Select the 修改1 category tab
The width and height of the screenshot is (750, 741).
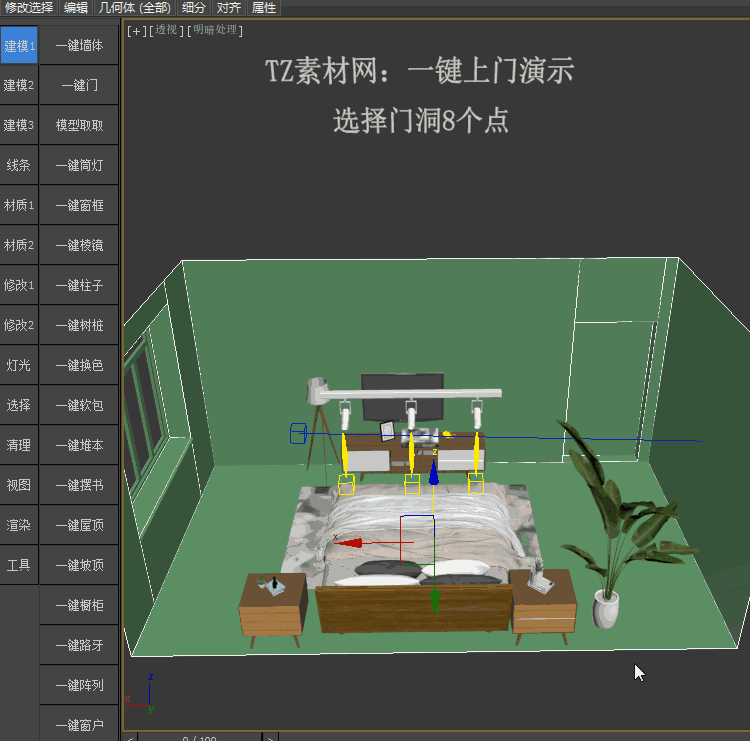pos(19,285)
